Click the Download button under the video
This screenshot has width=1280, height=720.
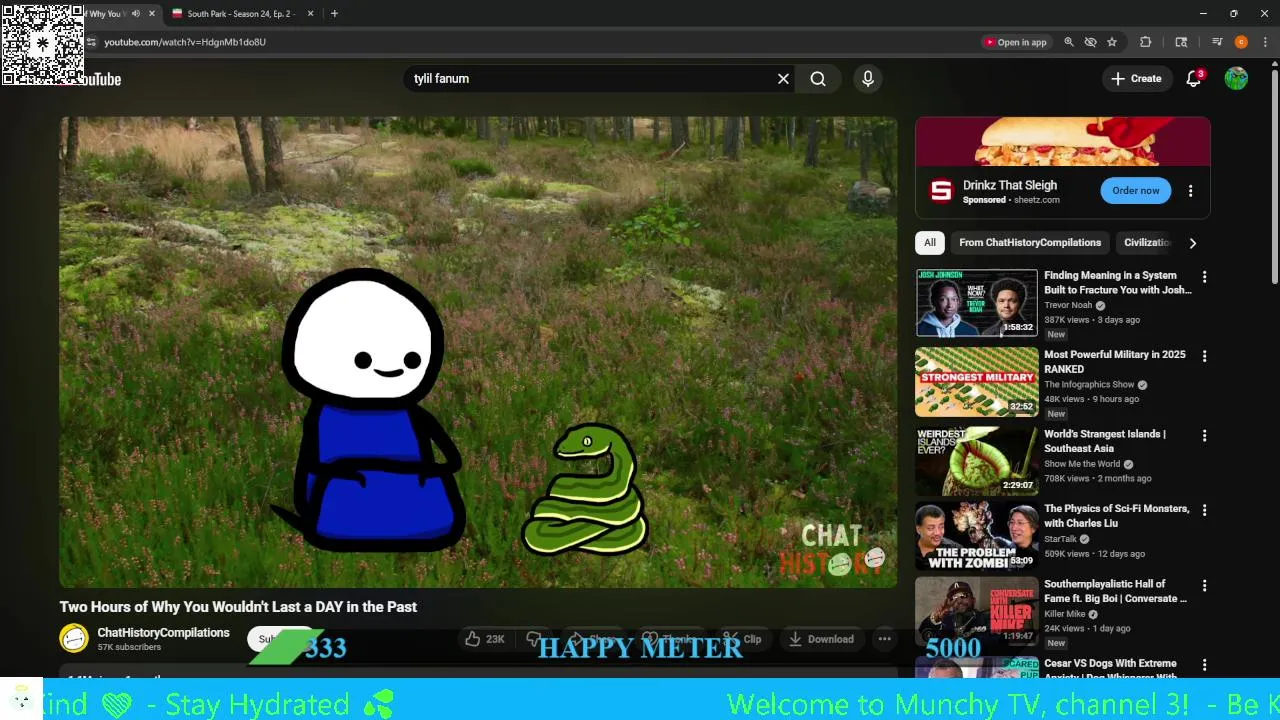820,639
